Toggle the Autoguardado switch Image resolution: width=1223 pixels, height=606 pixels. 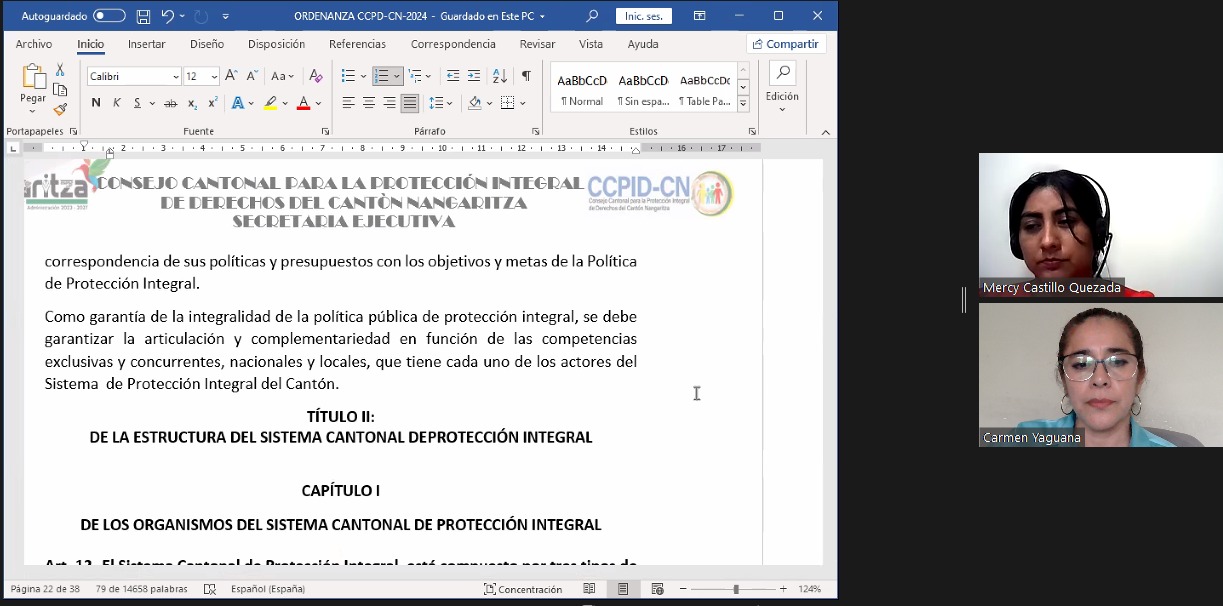109,16
